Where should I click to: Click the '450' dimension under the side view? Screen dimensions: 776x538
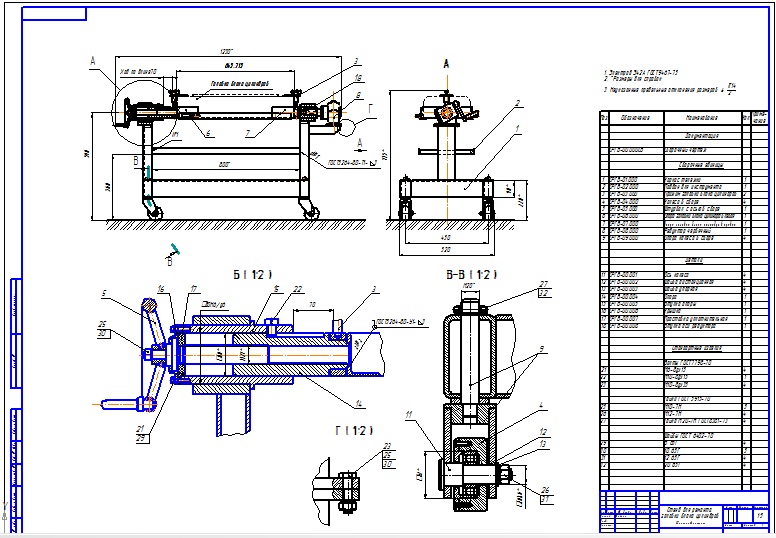coord(445,238)
